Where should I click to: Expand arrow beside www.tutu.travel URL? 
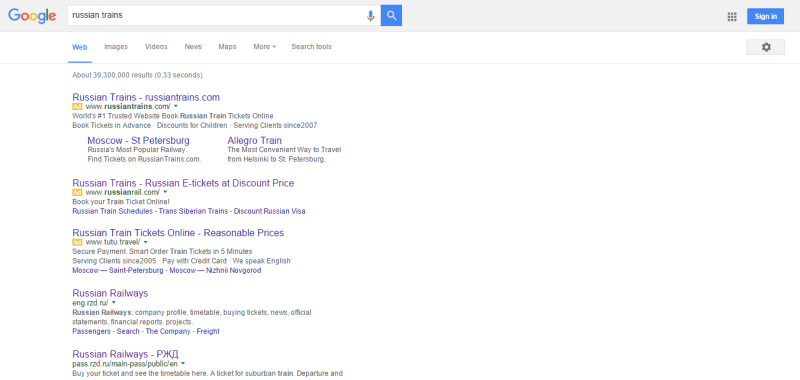click(x=145, y=242)
